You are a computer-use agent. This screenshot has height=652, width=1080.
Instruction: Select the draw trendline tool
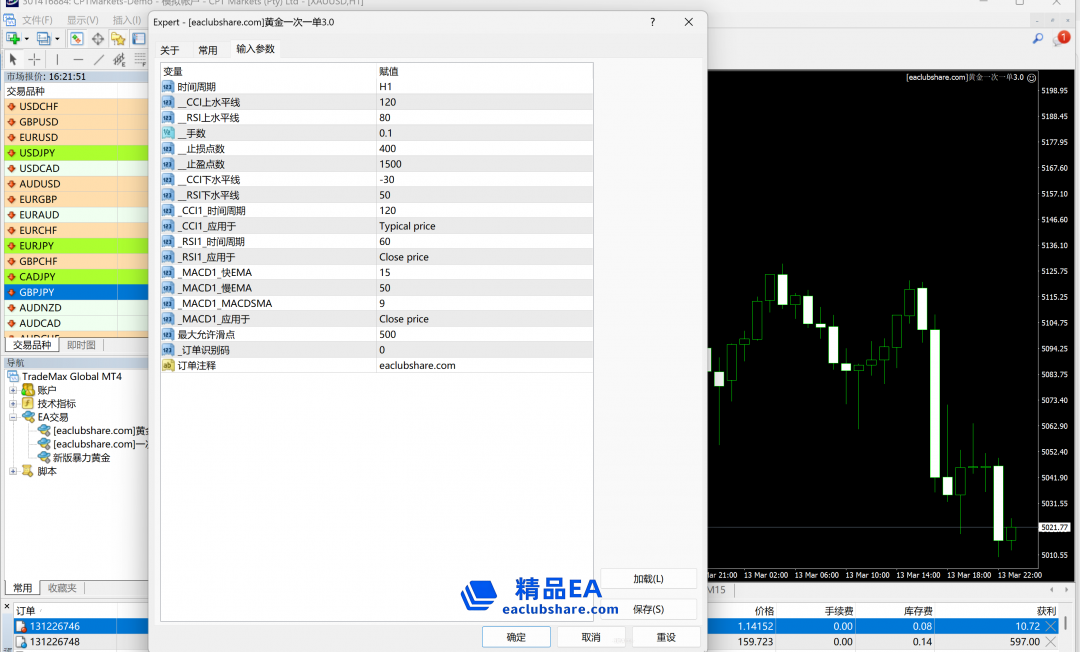tap(98, 60)
